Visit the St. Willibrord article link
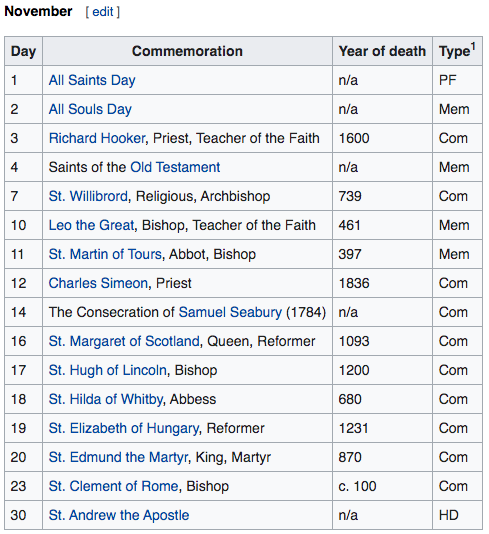The image size is (489, 534). [88, 196]
